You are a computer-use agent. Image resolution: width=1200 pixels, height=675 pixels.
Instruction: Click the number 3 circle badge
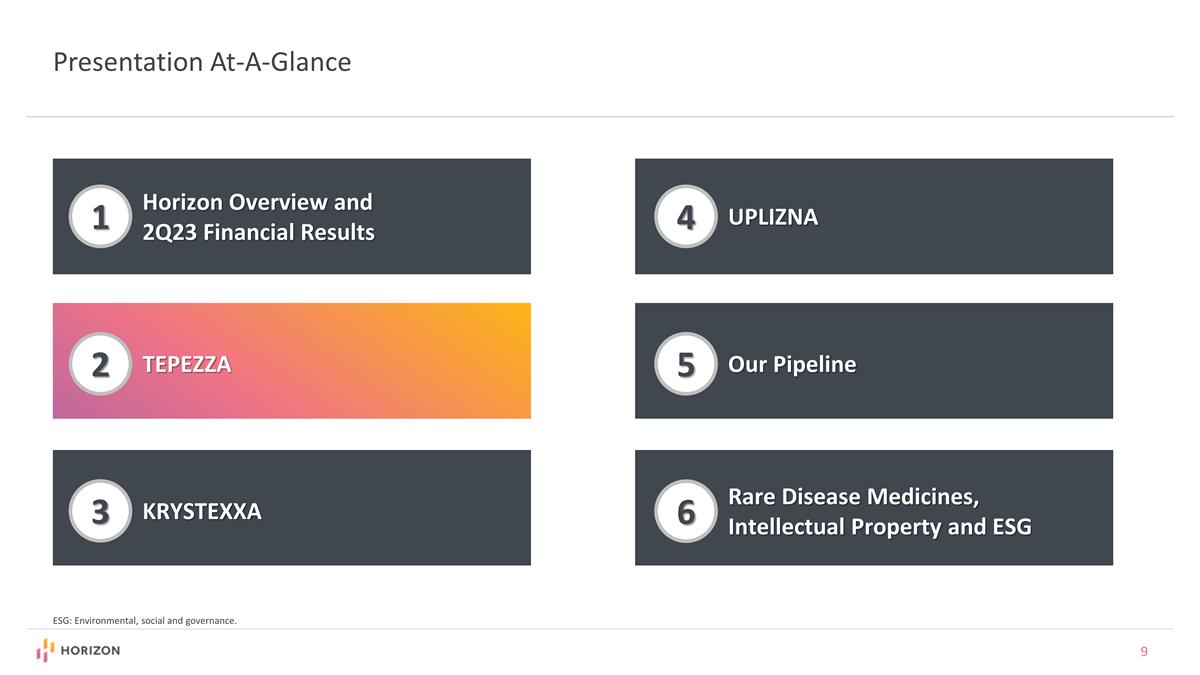tap(100, 511)
